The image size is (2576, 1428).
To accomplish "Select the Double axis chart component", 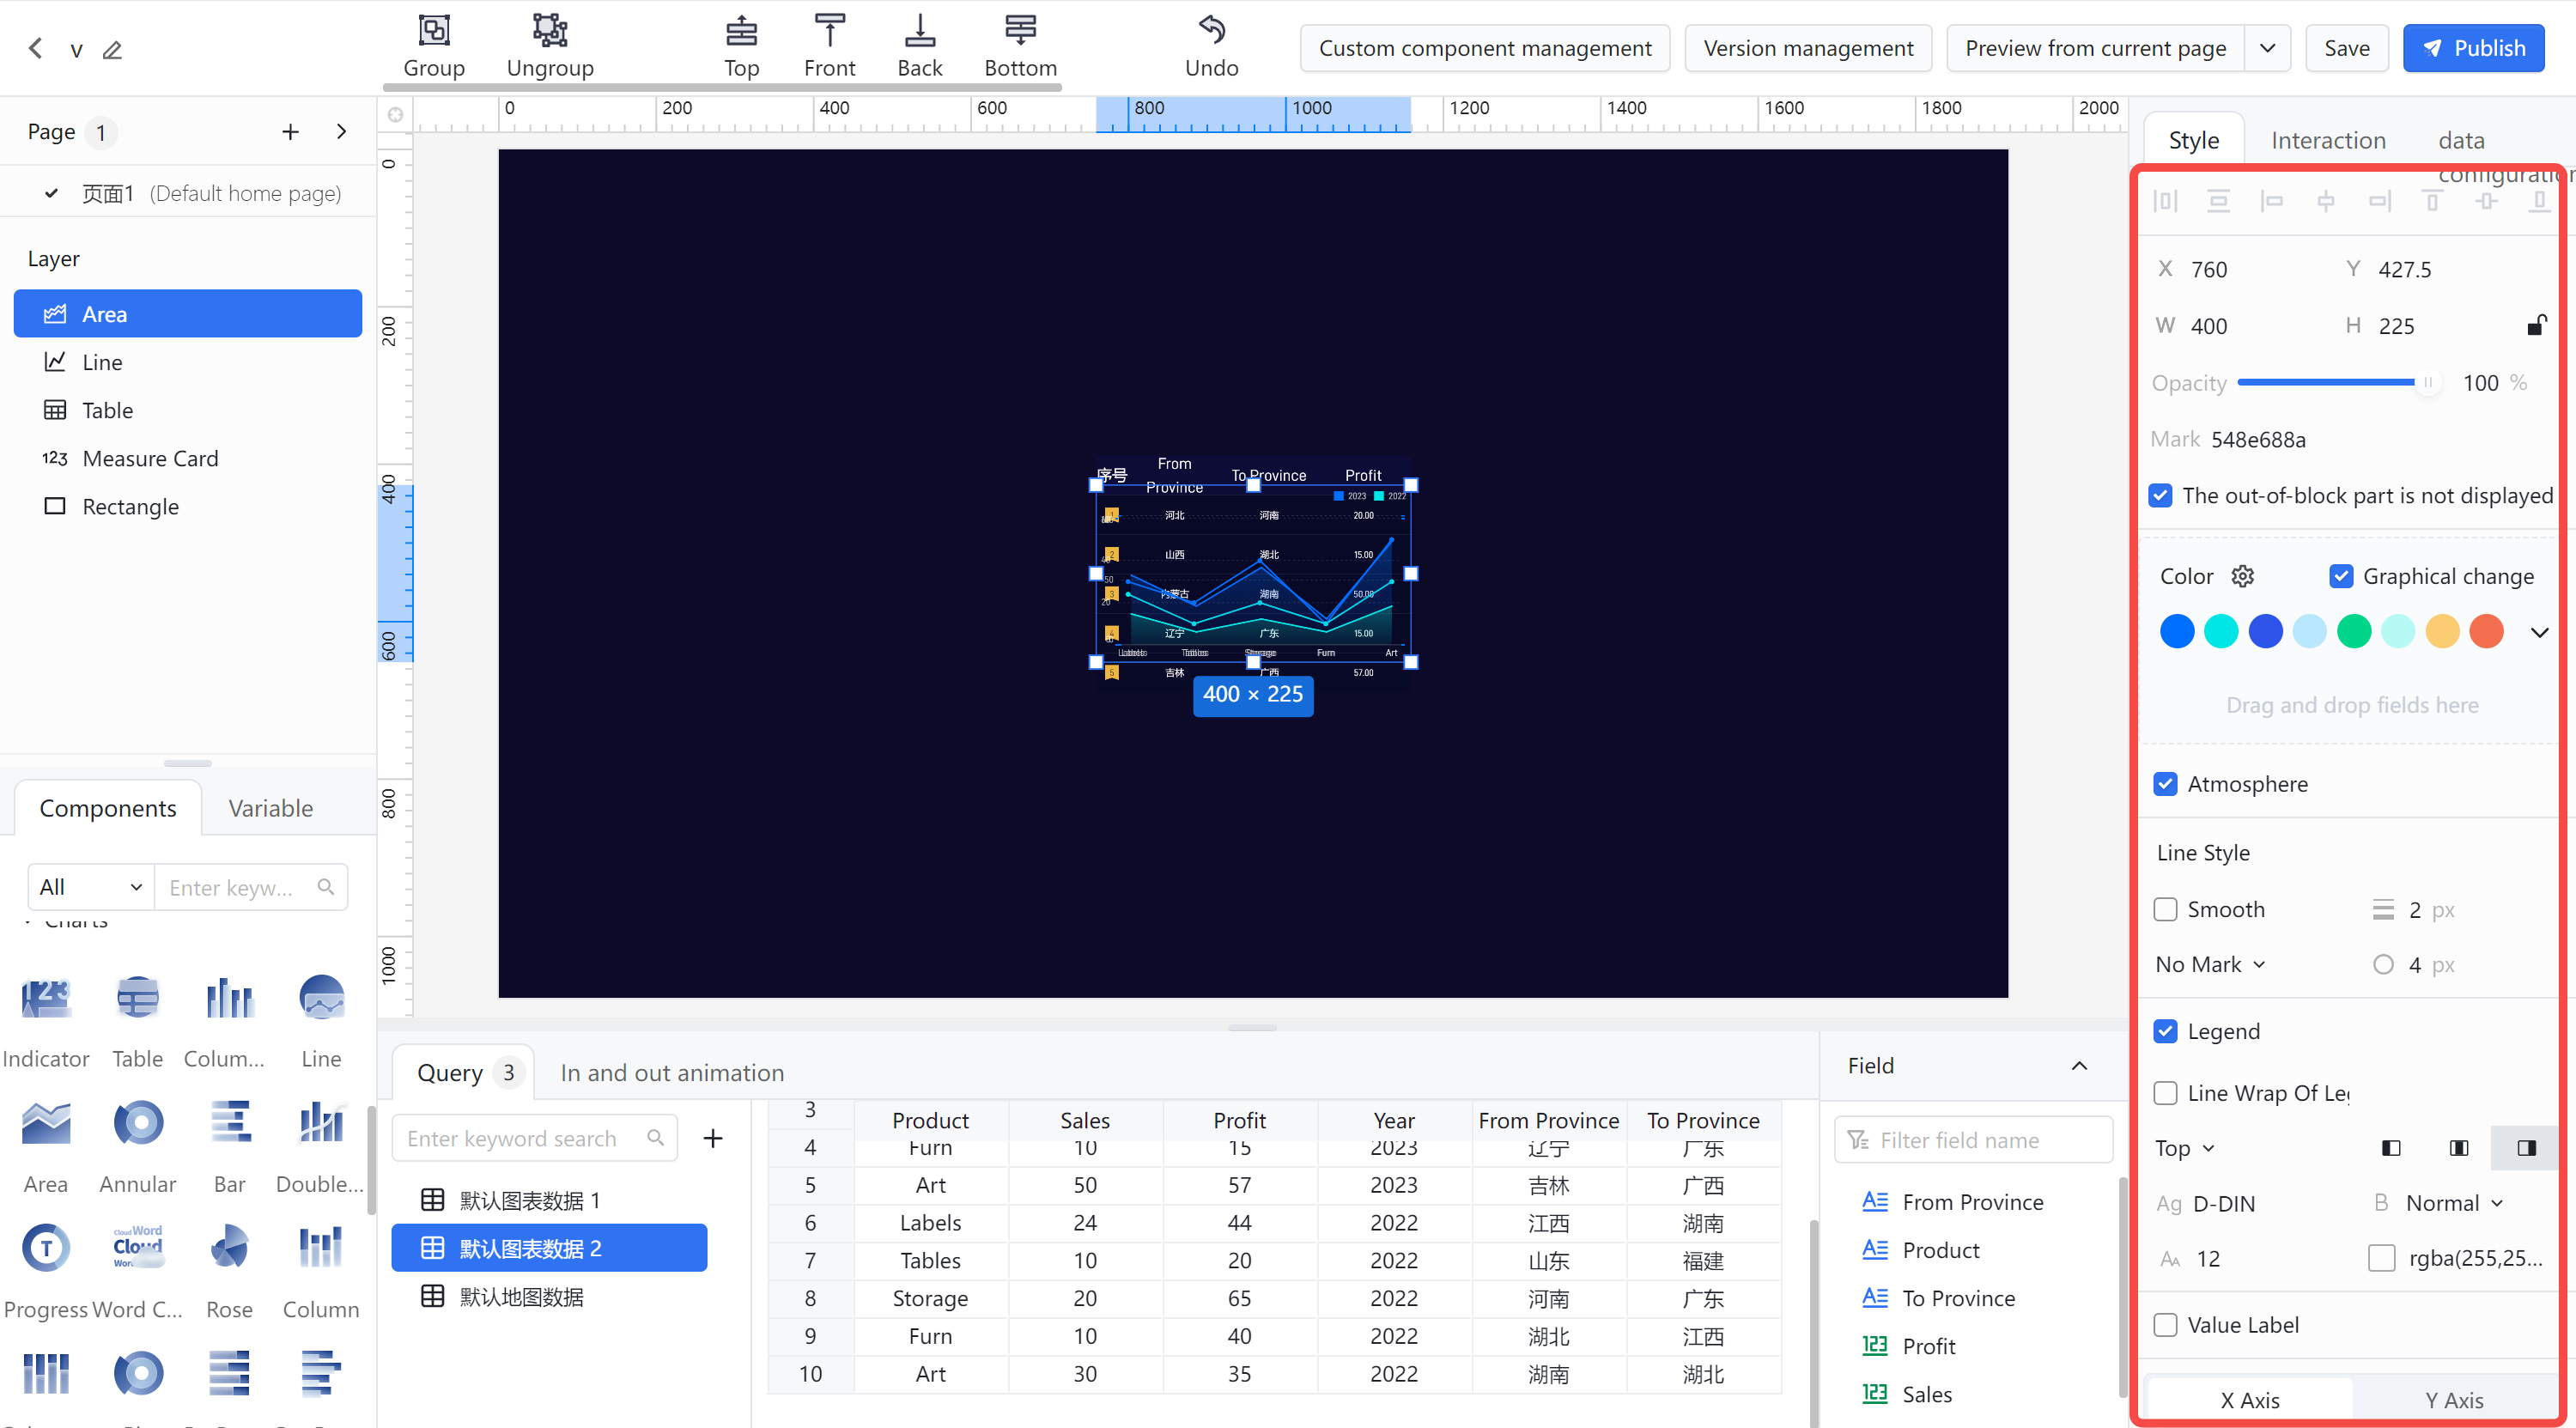I will click(x=321, y=1122).
